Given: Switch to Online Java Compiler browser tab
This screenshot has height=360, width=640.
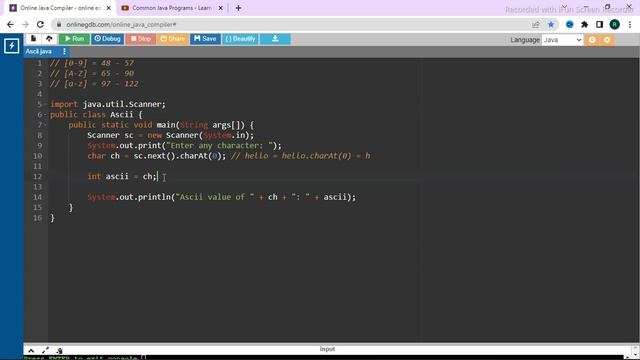Looking at the screenshot, I should click(x=60, y=8).
